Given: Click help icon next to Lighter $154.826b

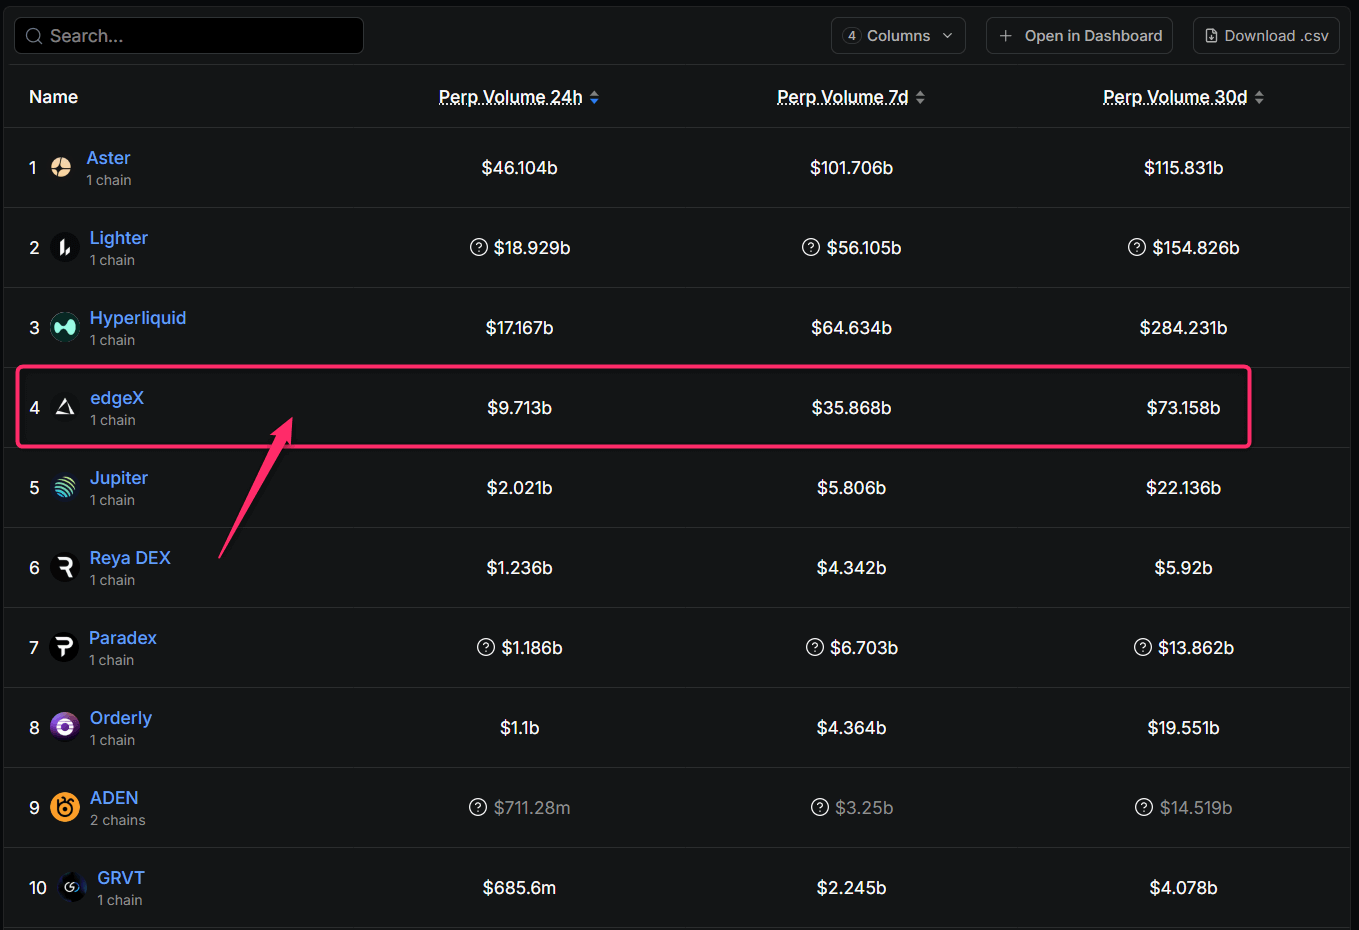Looking at the screenshot, I should [1137, 247].
